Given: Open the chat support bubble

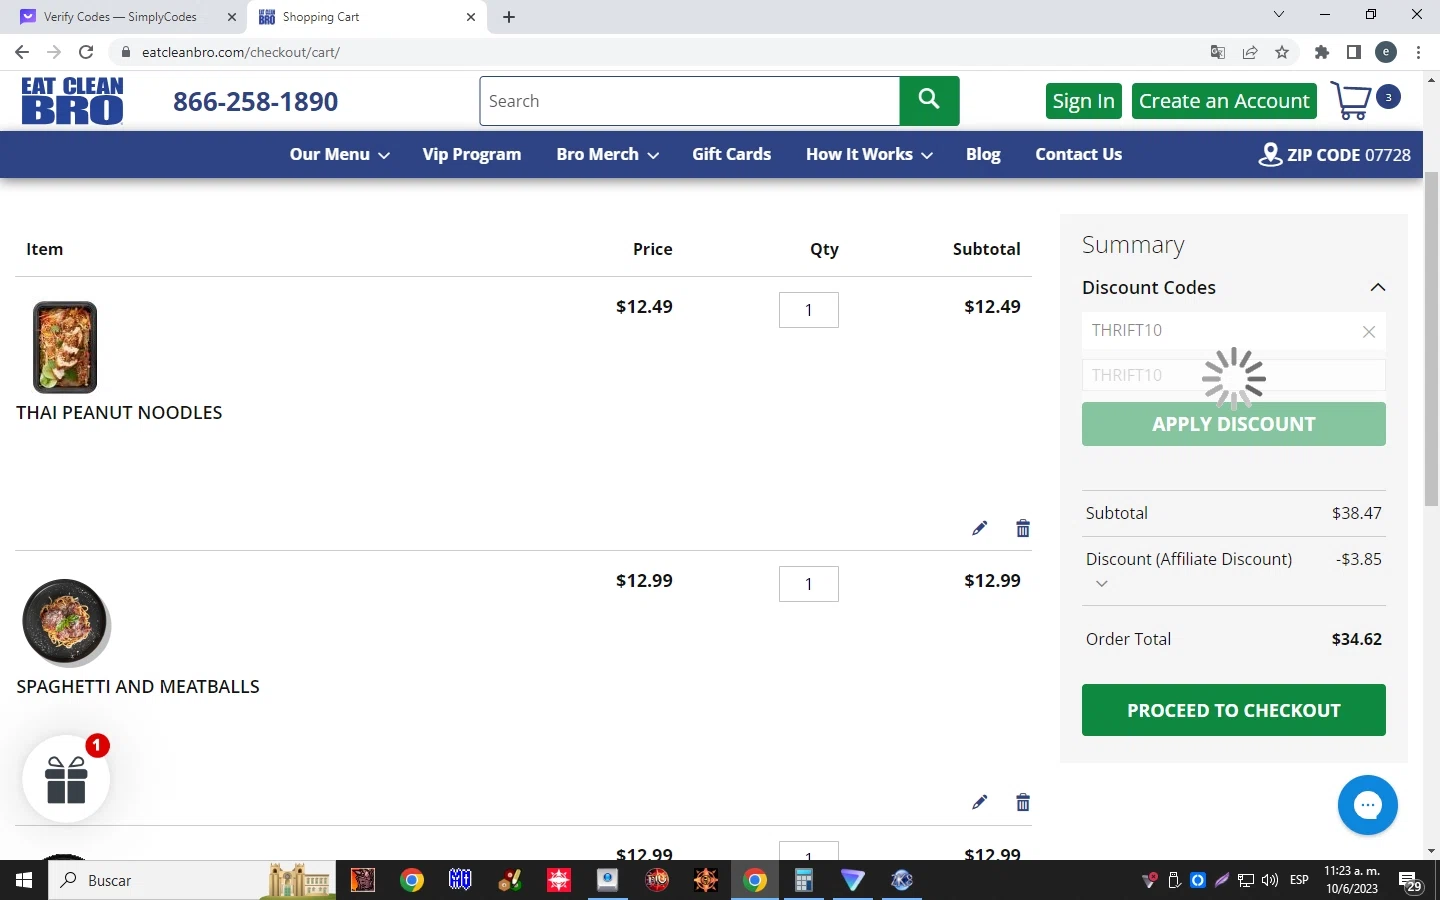Looking at the screenshot, I should click(x=1367, y=805).
